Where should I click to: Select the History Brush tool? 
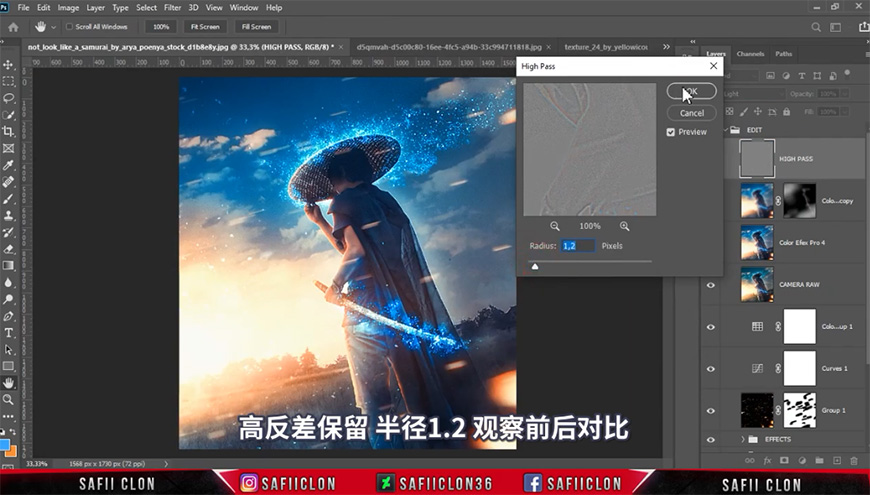click(x=8, y=232)
